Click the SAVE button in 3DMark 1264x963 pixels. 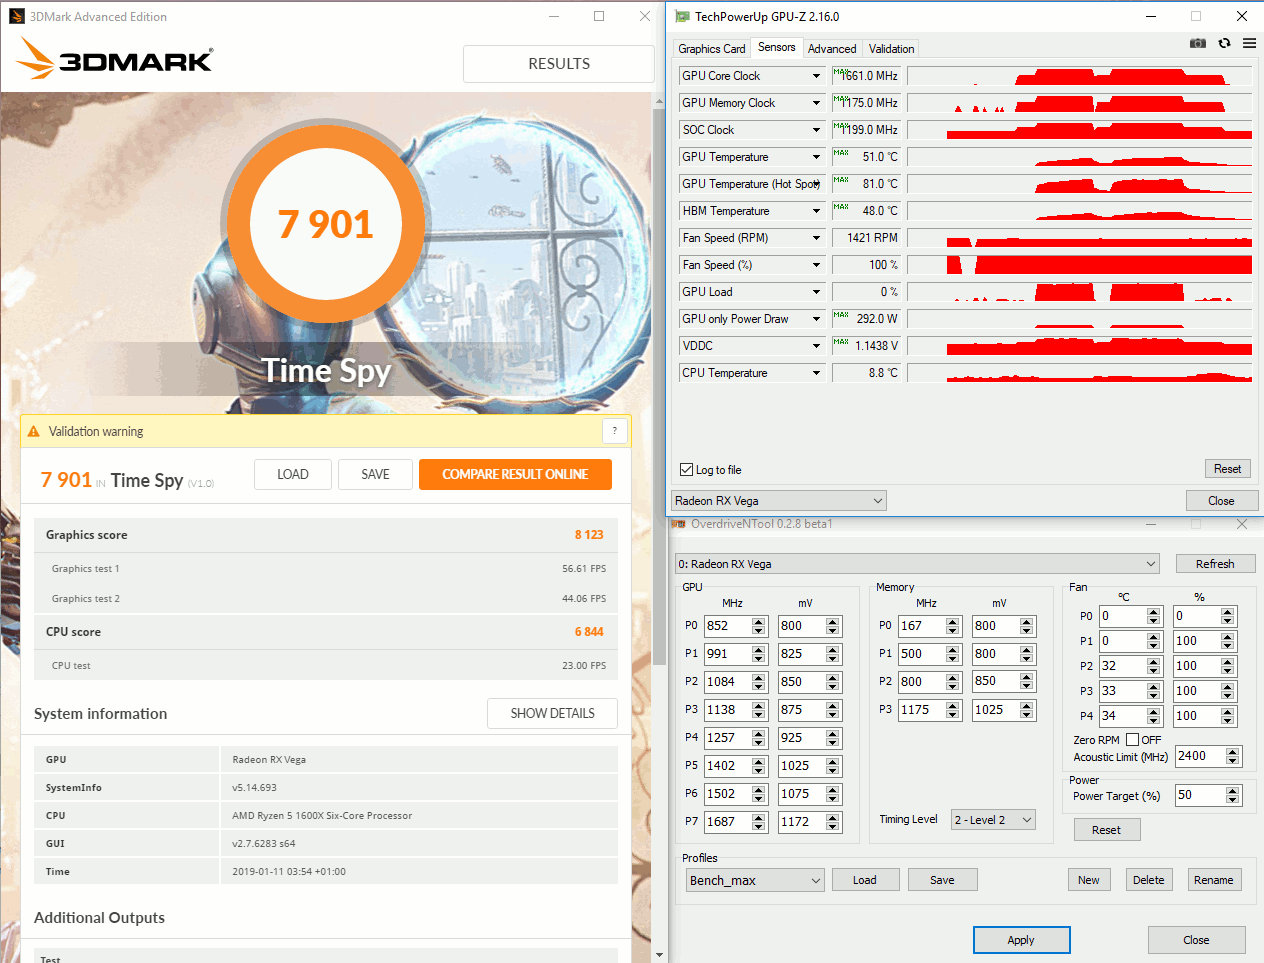coord(376,474)
